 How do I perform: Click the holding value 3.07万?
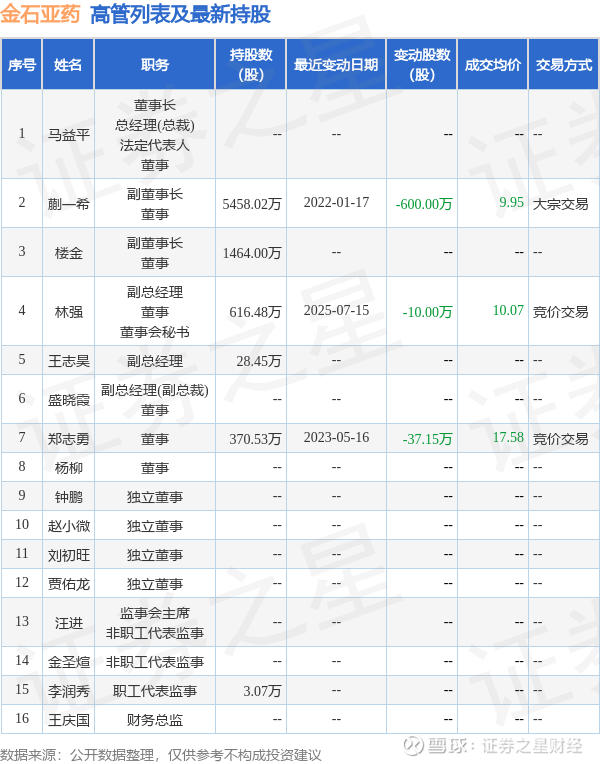(262, 691)
